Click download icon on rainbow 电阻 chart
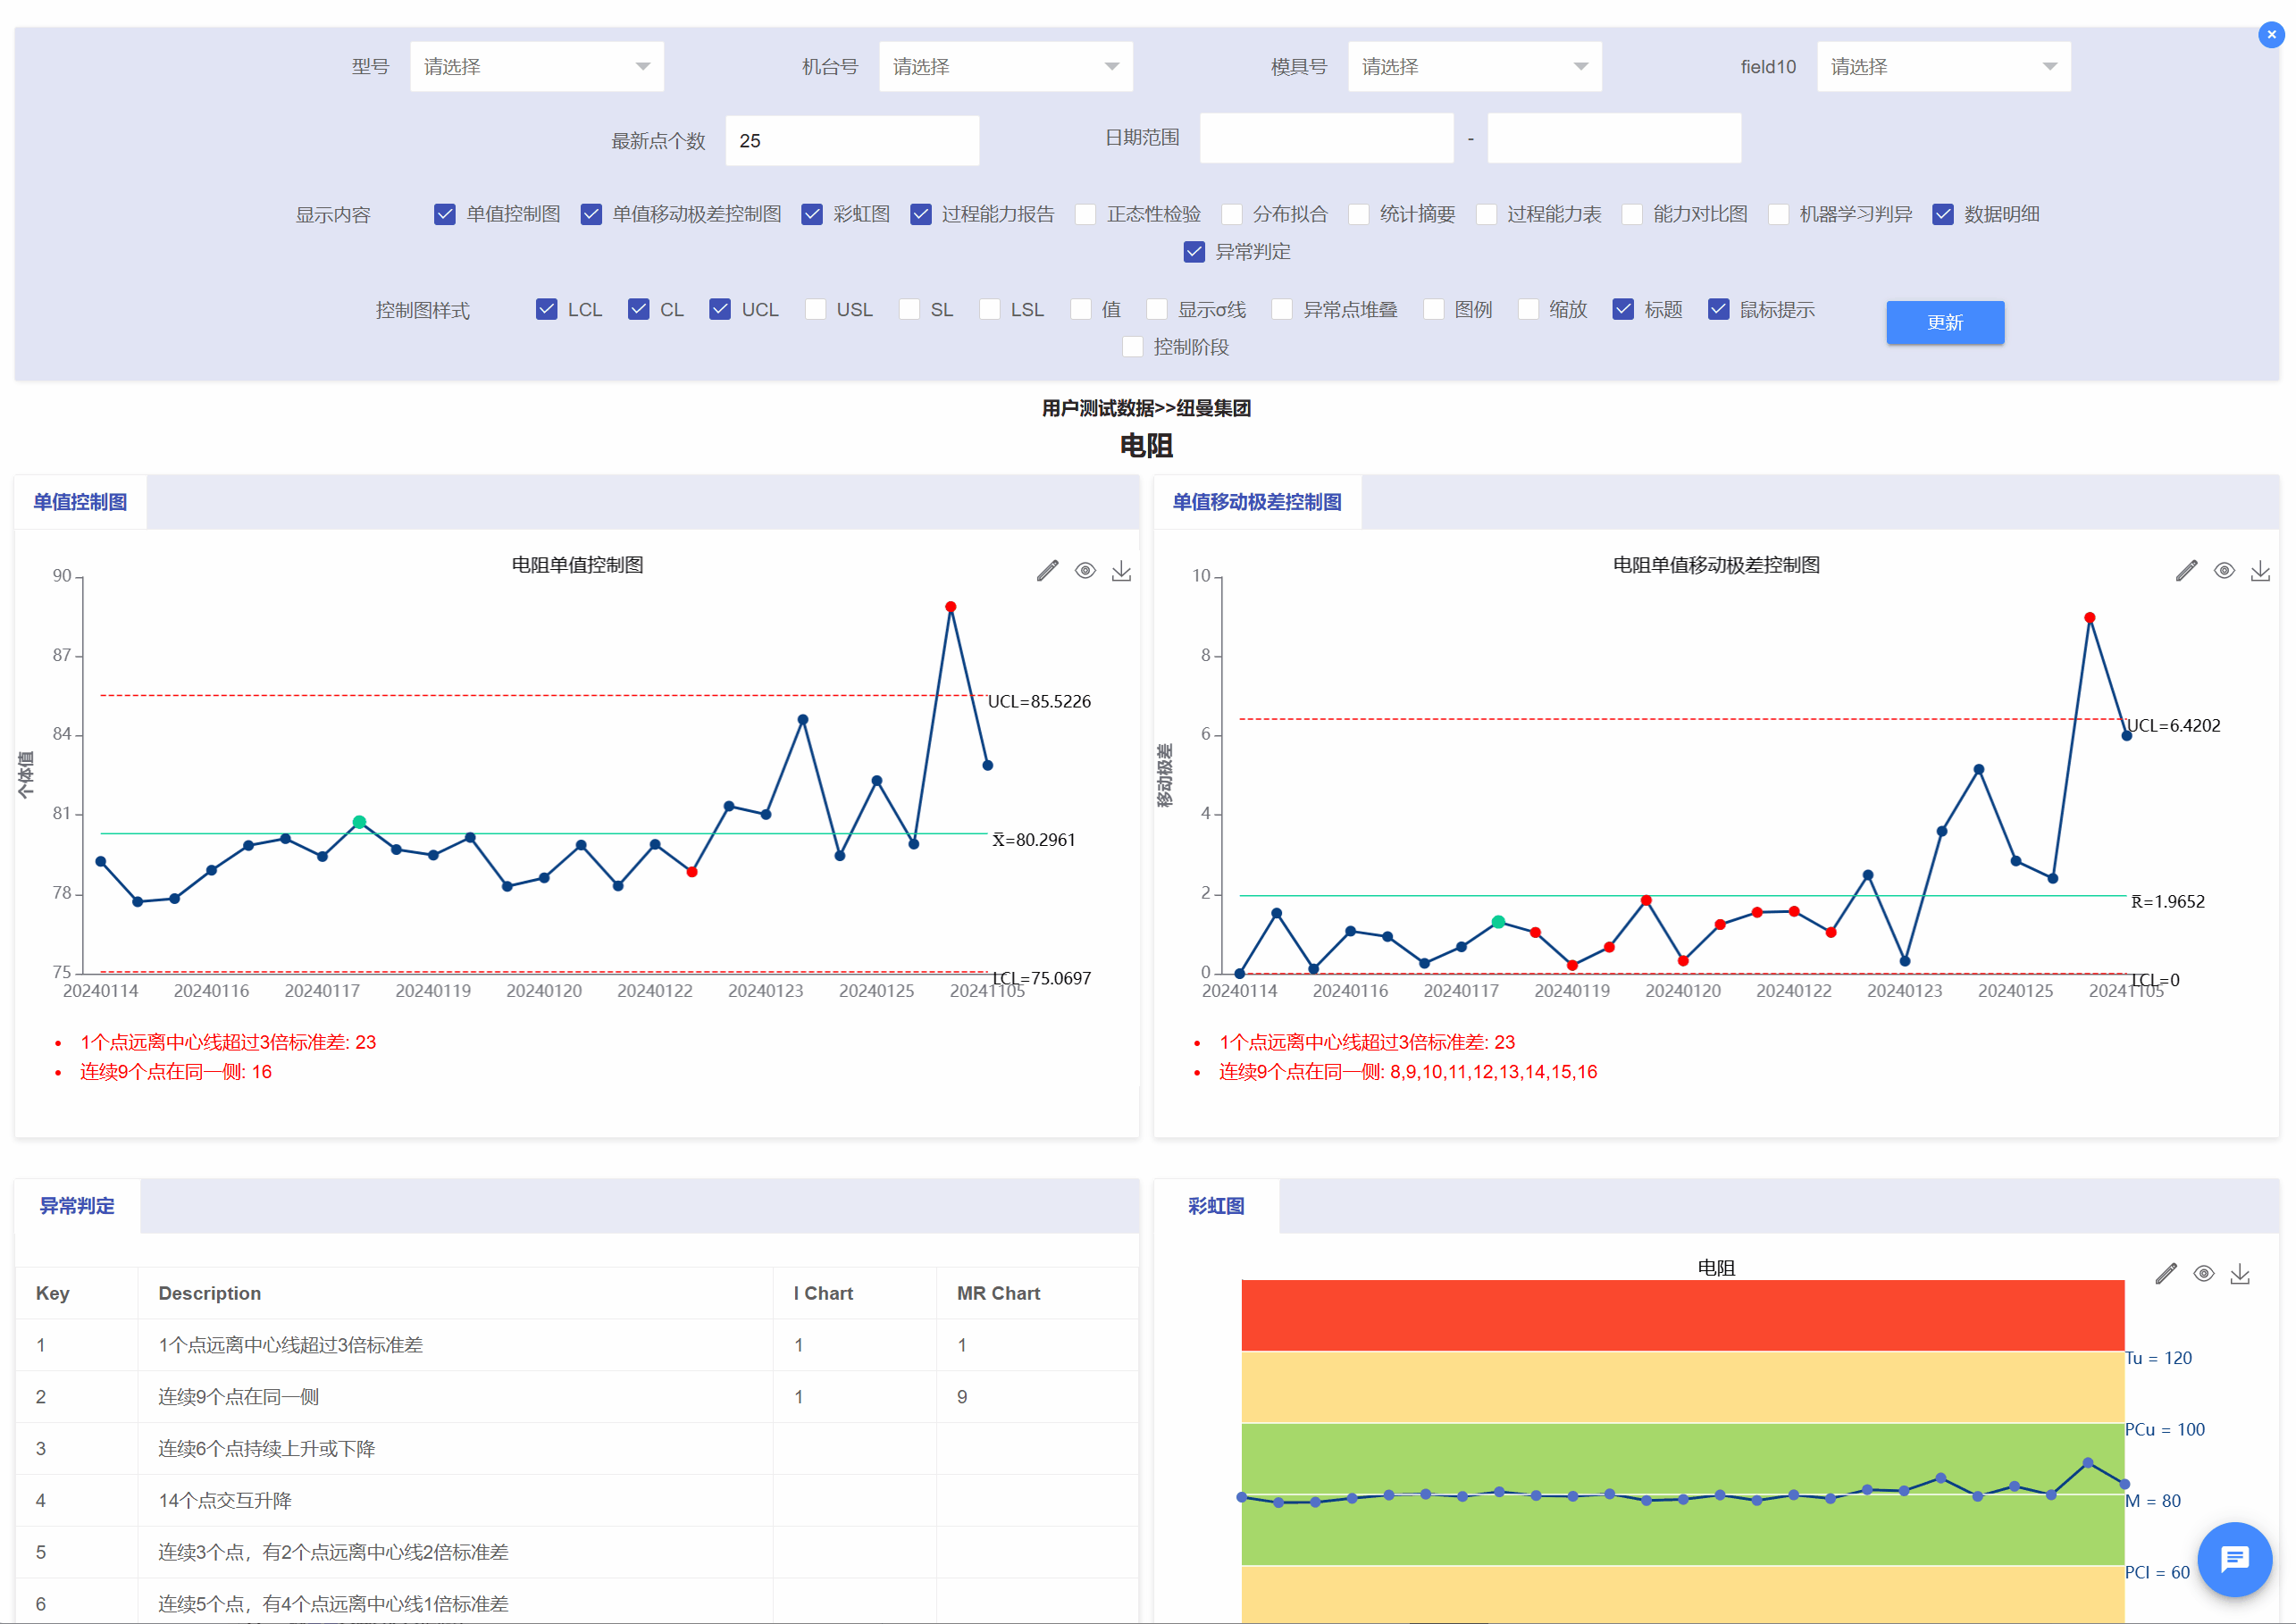This screenshot has width=2296, height=1624. (x=2240, y=1274)
